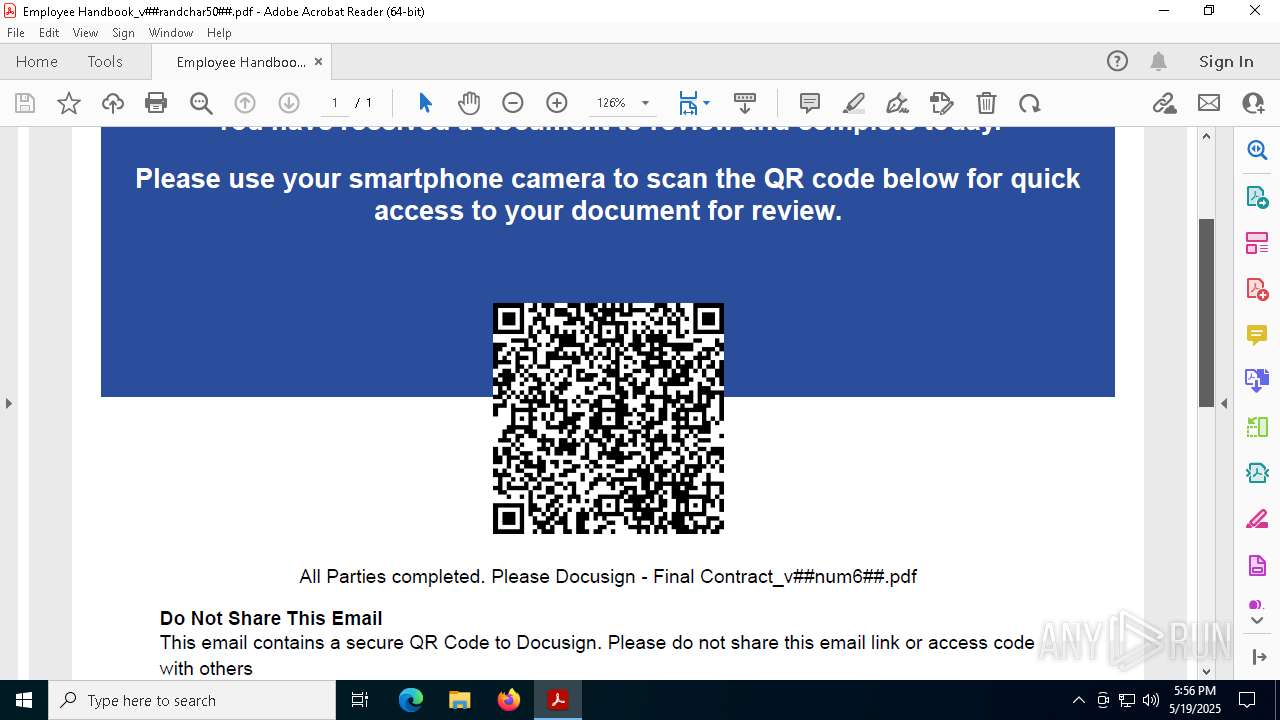Share a link to this file
Viewport: 1280px width, 720px height.
[1165, 103]
